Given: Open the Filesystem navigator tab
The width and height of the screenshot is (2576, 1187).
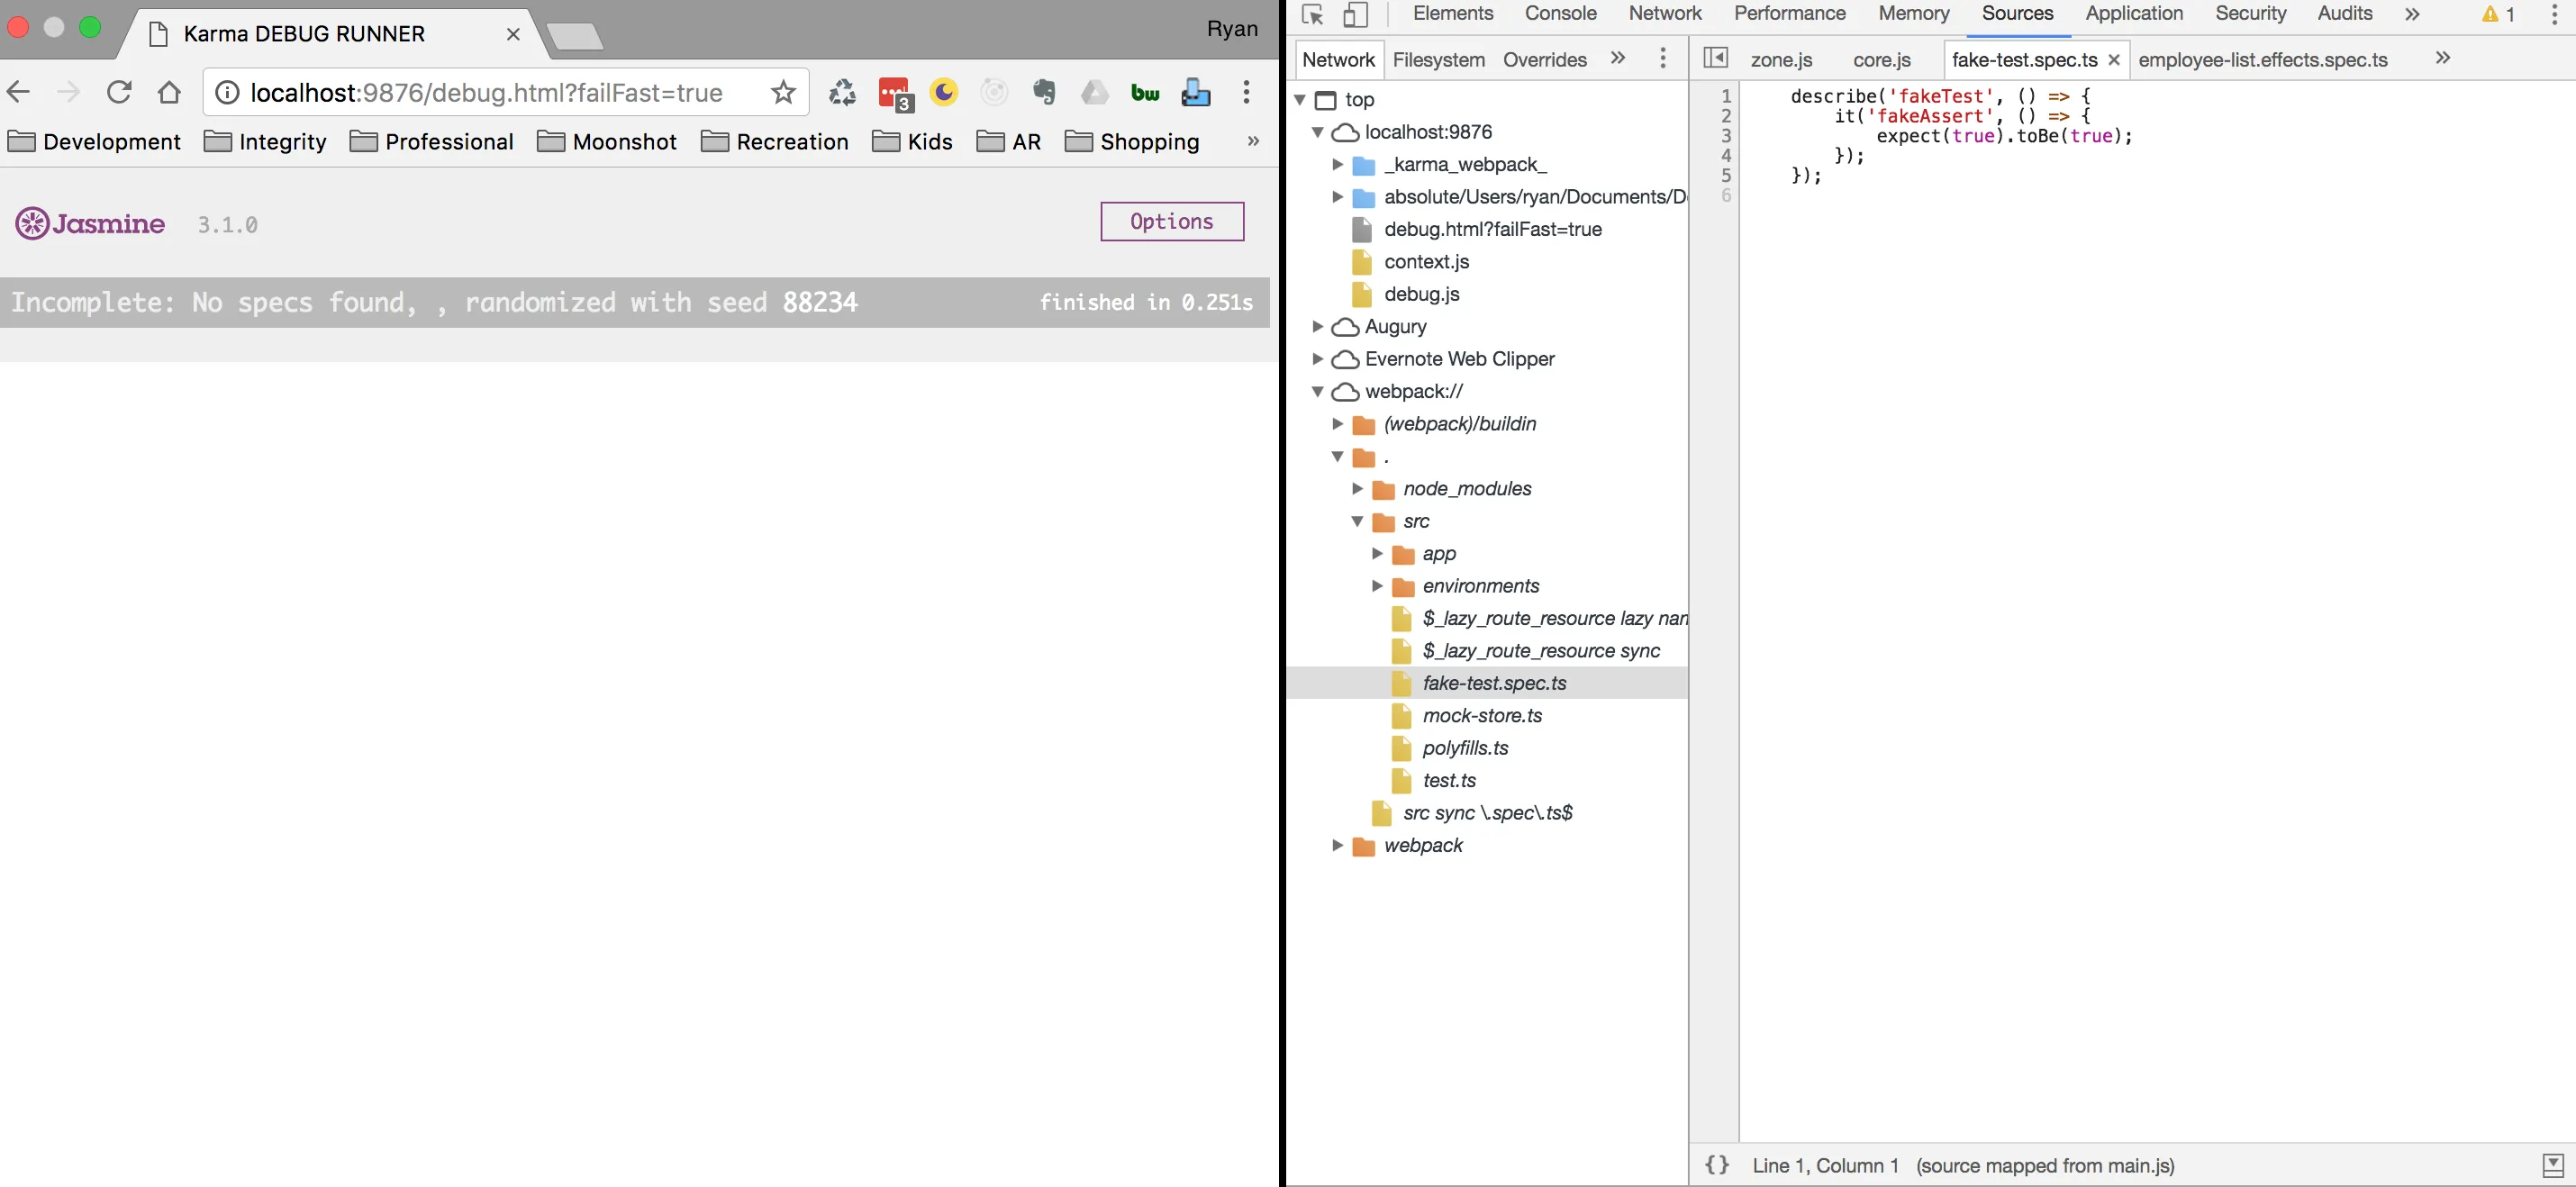Looking at the screenshot, I should pyautogui.click(x=1438, y=60).
